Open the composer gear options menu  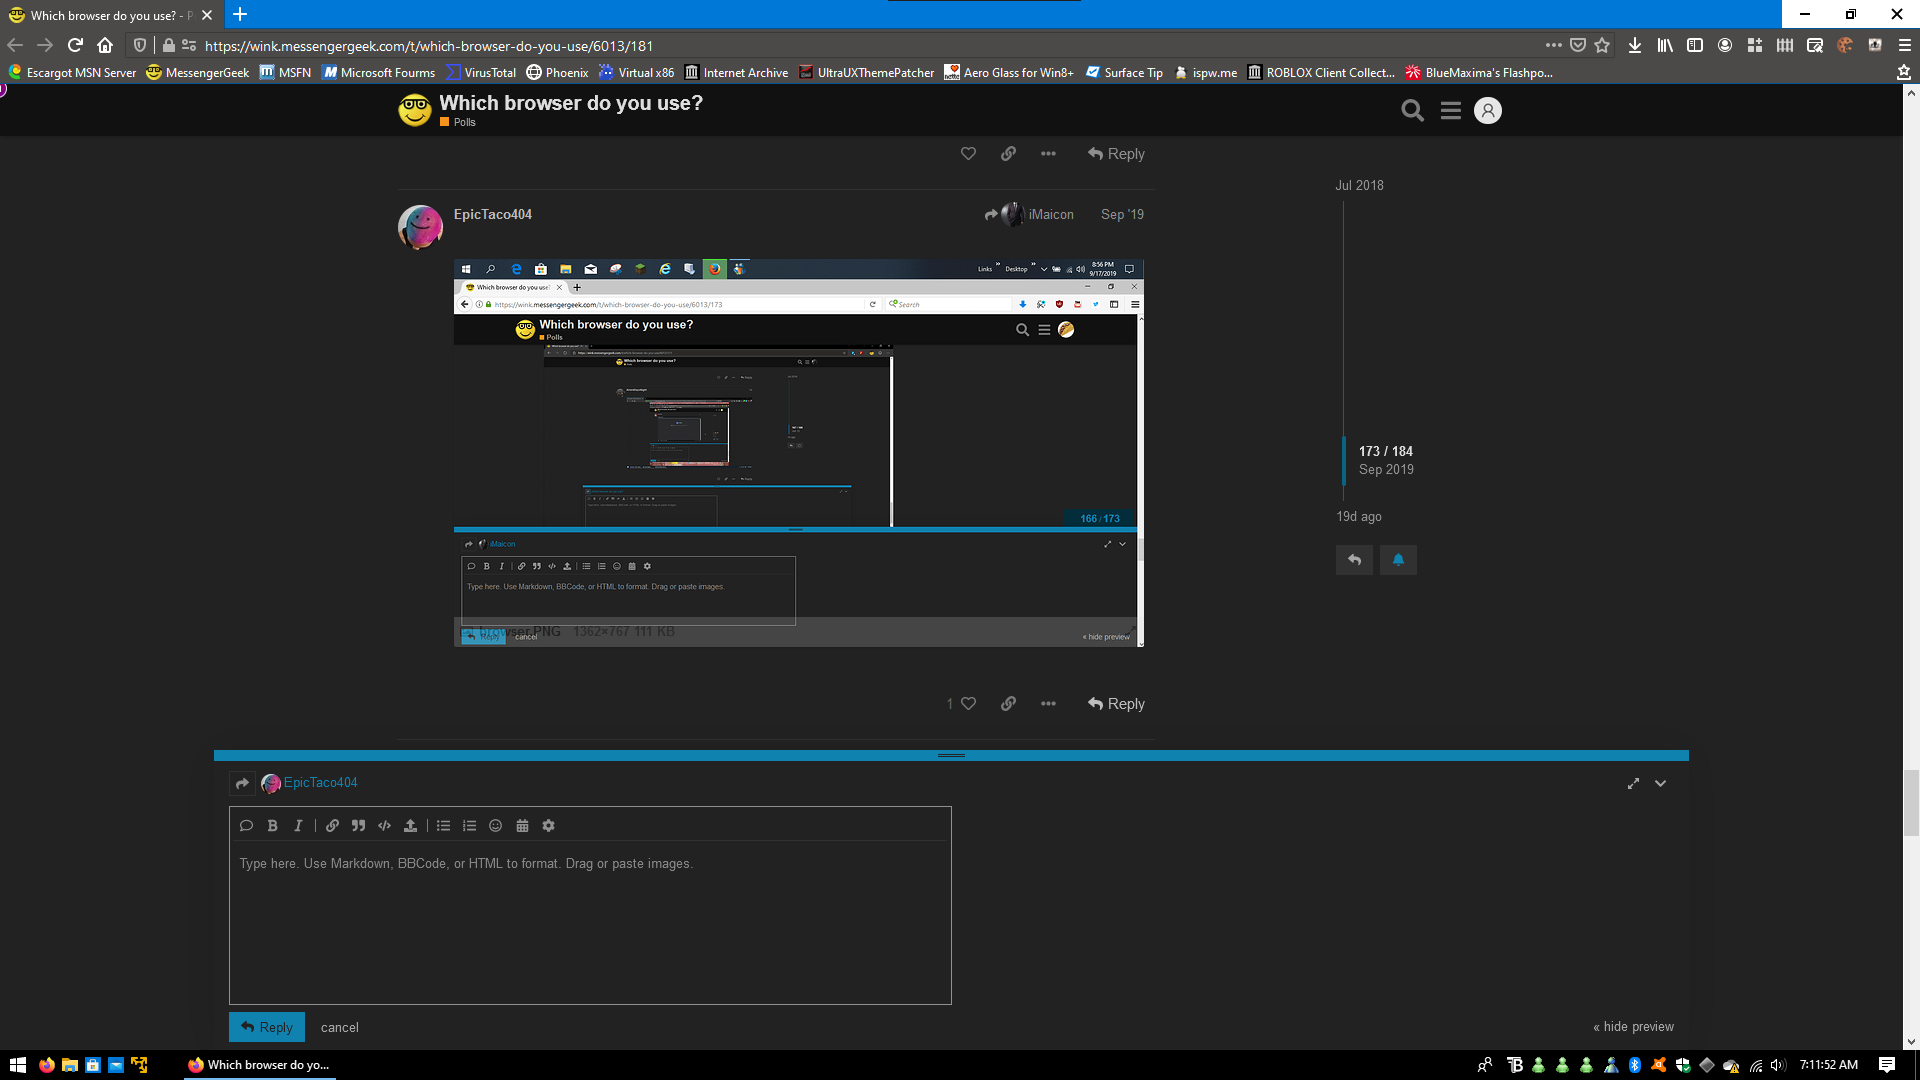[x=548, y=826]
